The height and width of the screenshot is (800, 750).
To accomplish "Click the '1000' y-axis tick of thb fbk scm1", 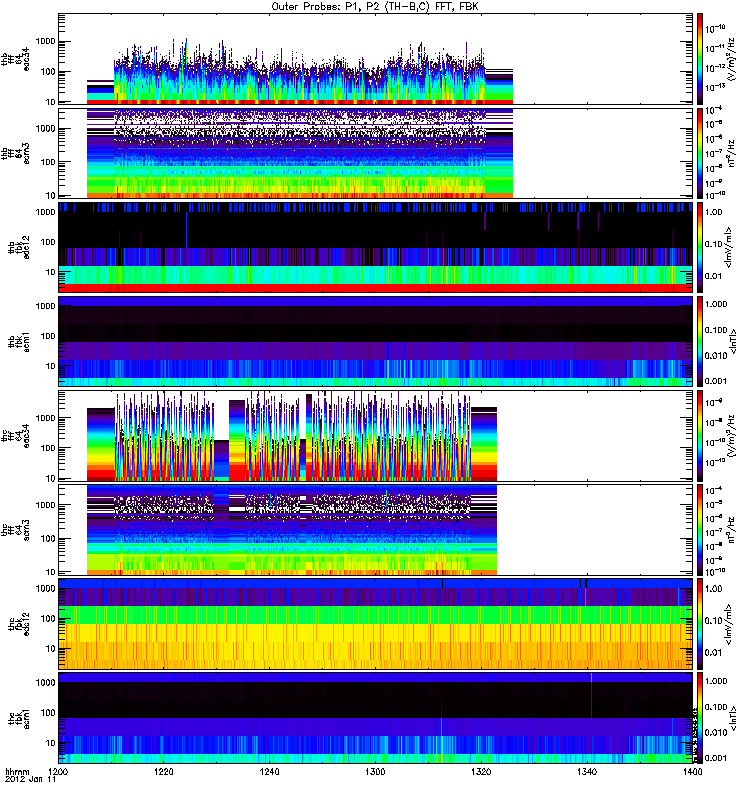I will click(45, 306).
